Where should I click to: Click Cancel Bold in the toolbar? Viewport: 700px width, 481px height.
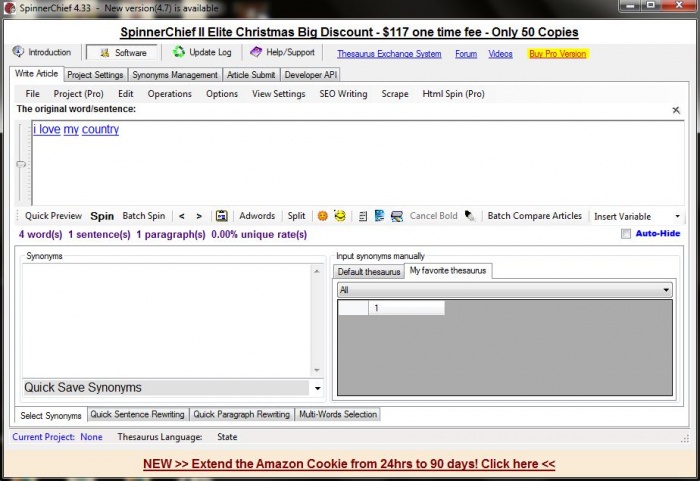[x=433, y=216]
